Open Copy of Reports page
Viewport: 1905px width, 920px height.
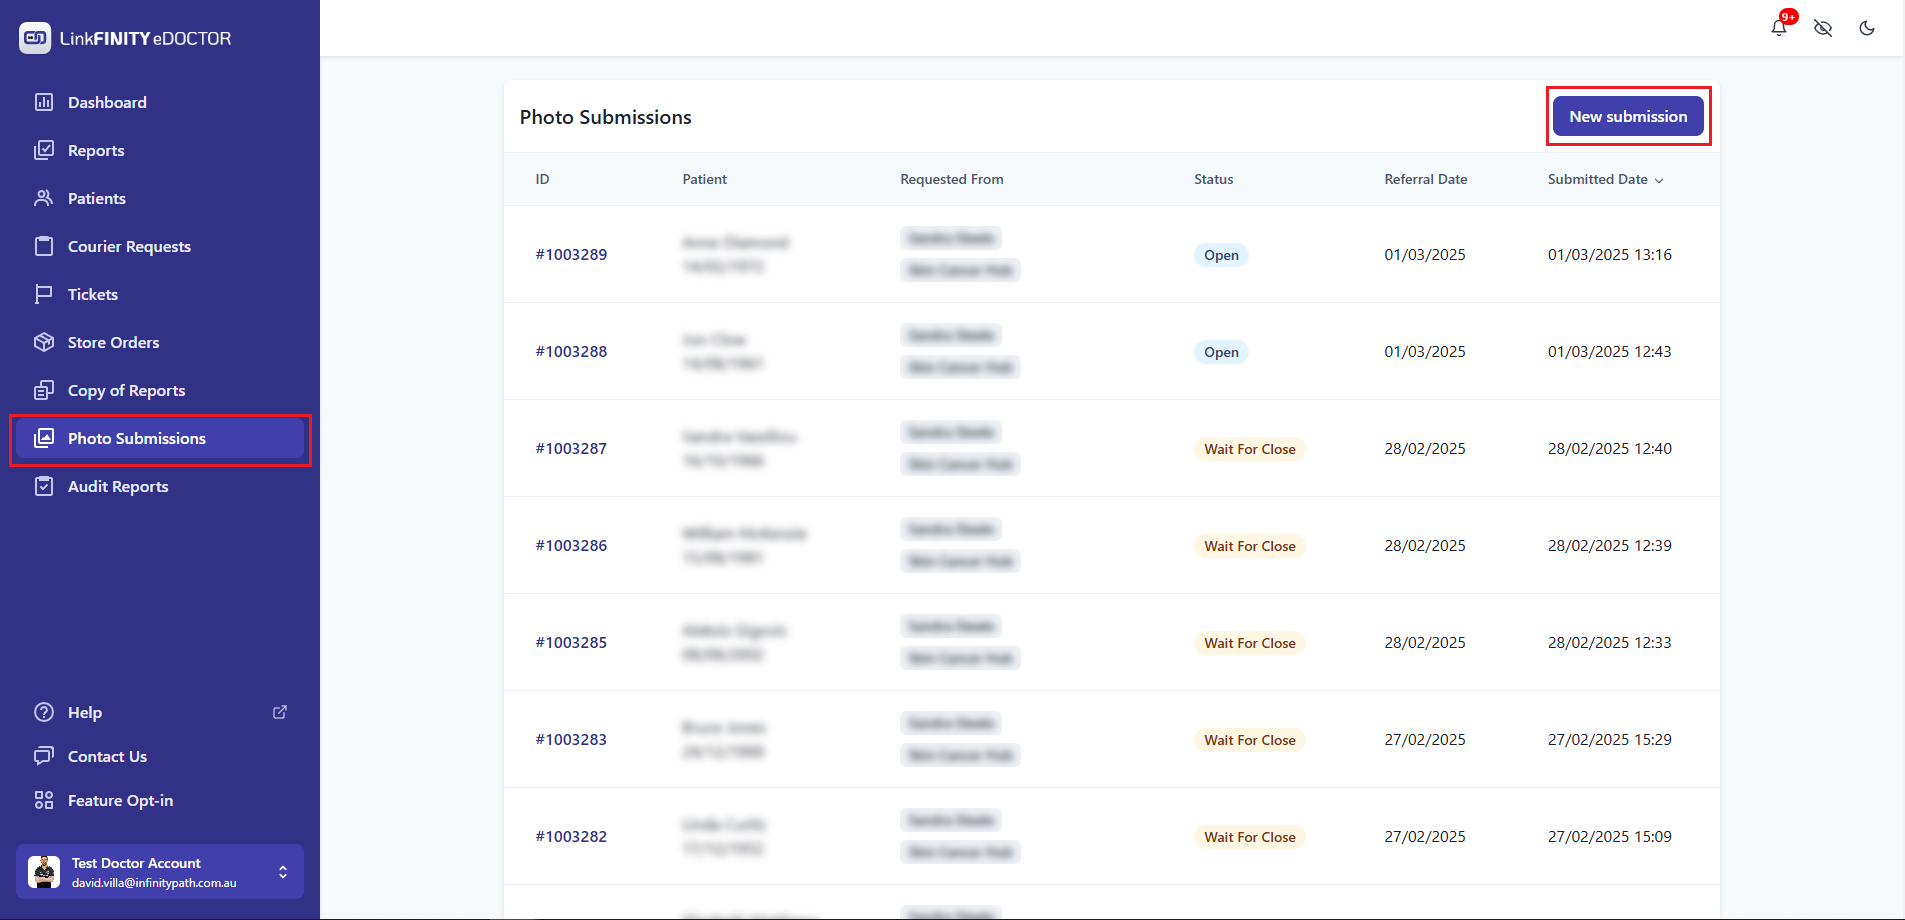[126, 390]
